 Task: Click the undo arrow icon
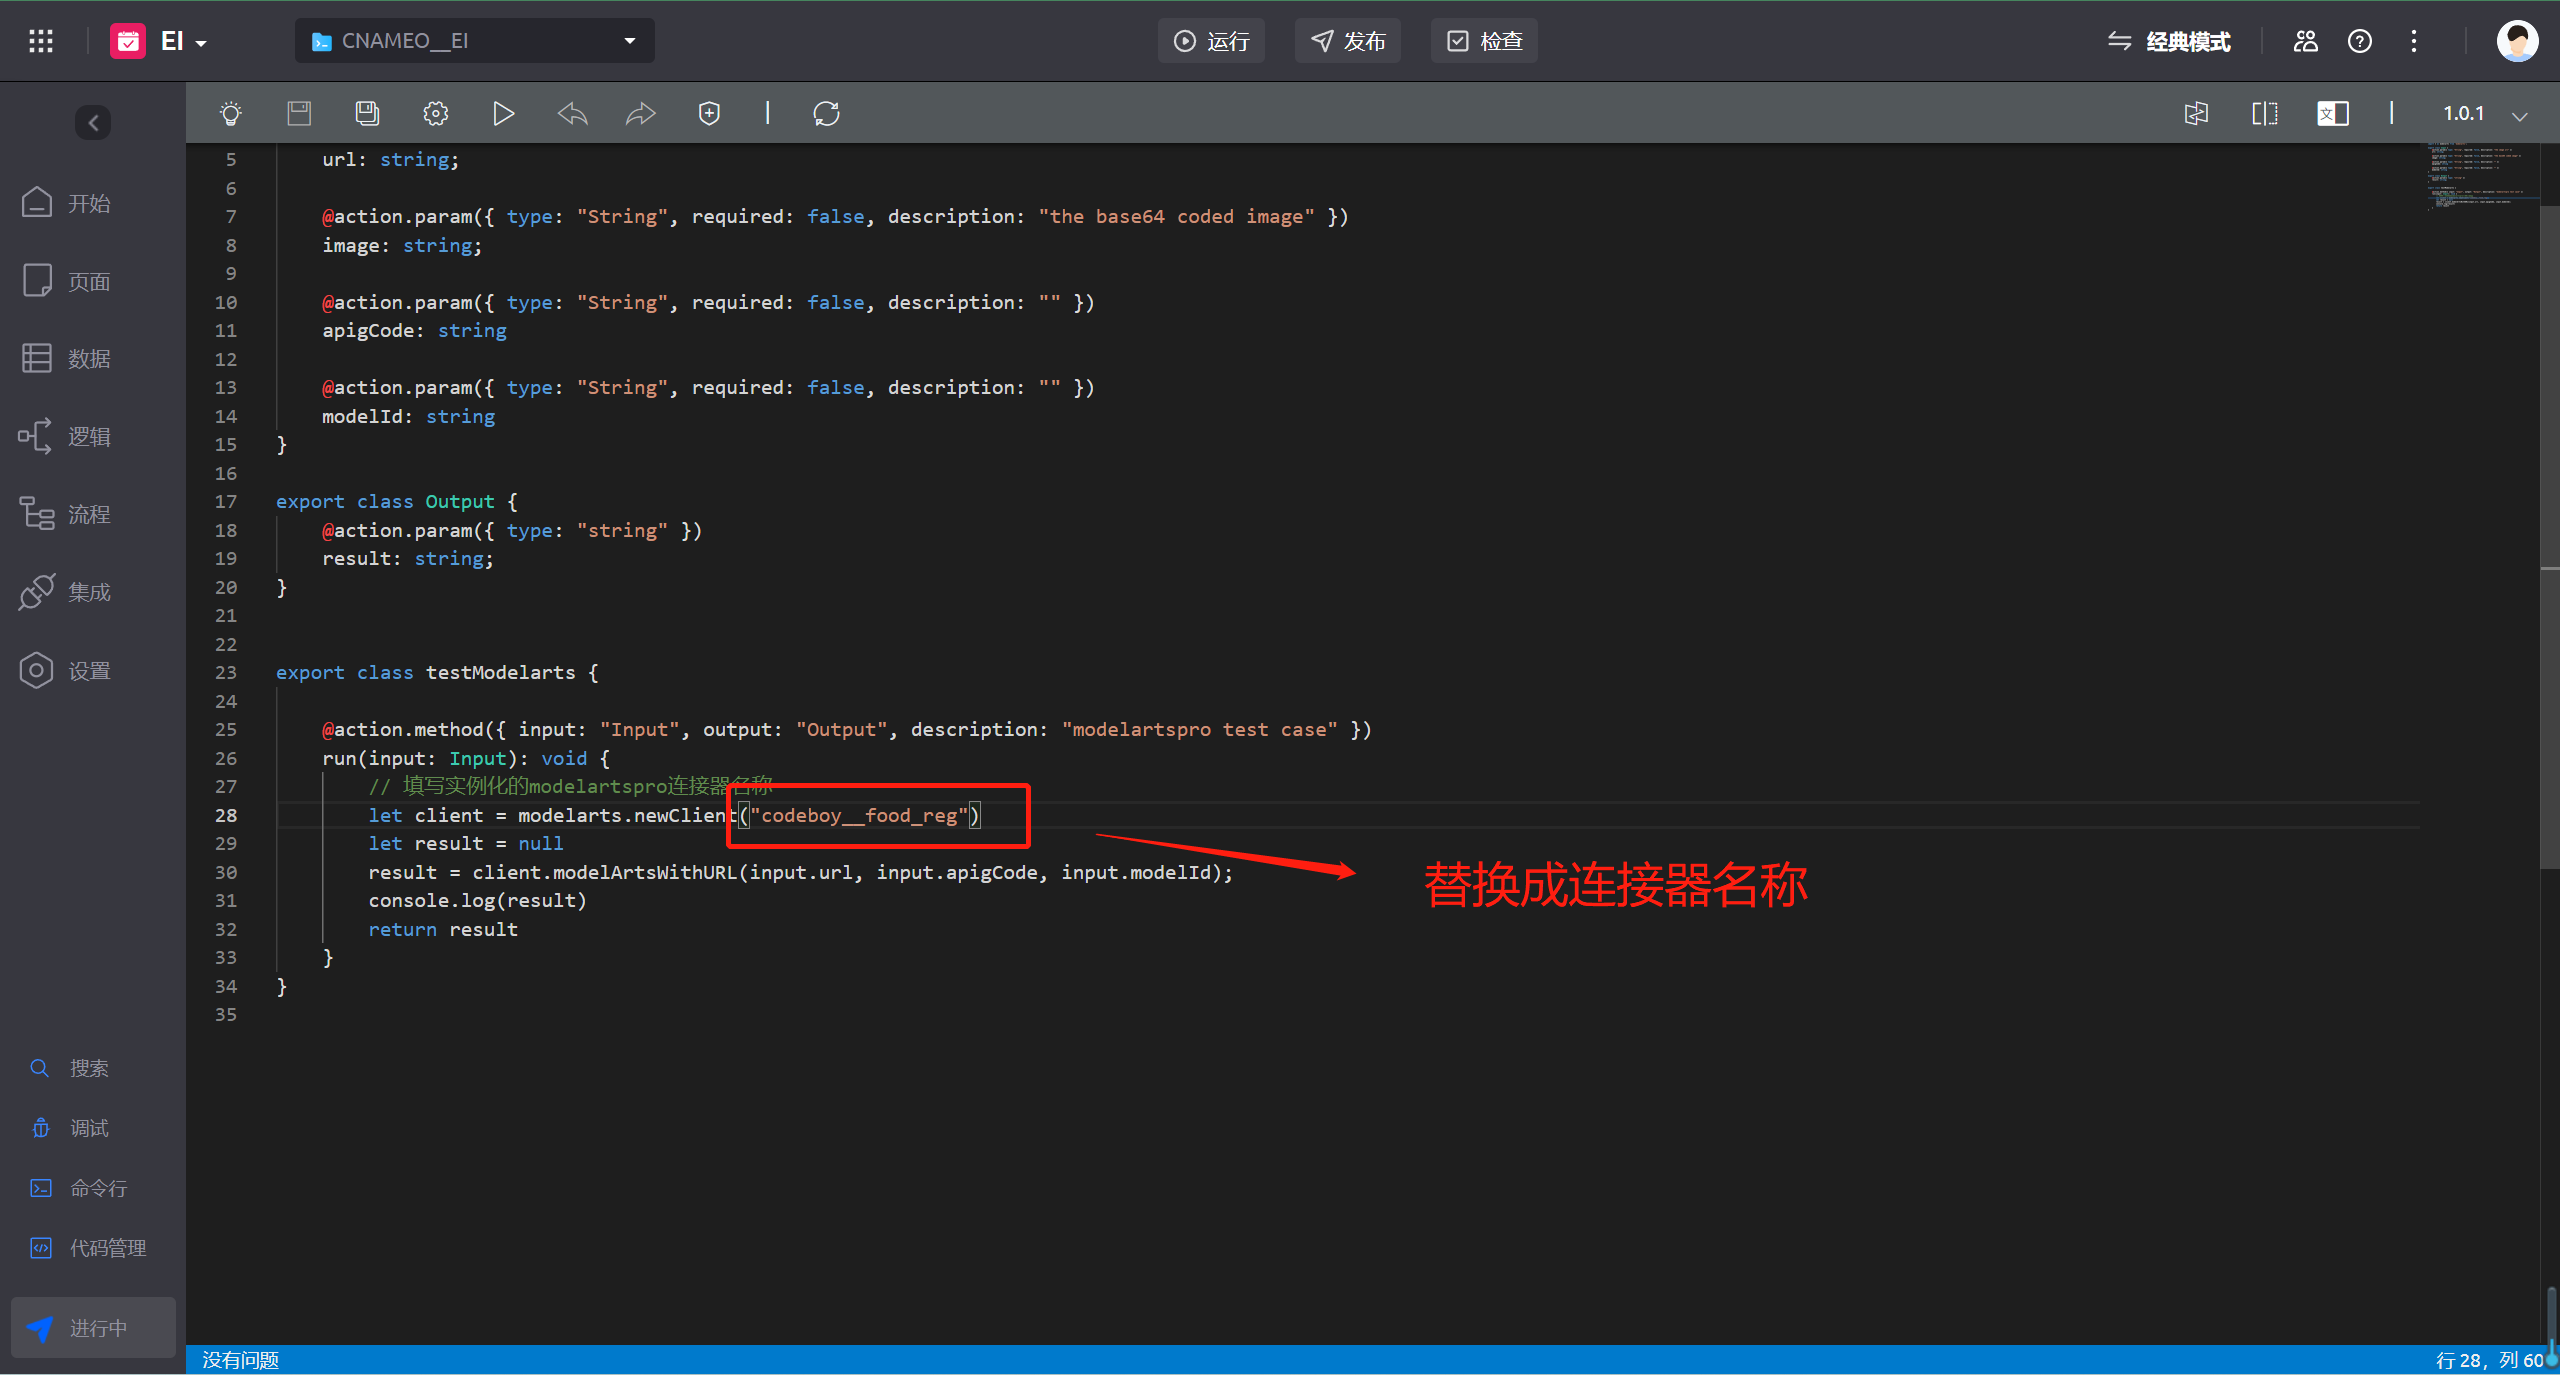click(572, 114)
